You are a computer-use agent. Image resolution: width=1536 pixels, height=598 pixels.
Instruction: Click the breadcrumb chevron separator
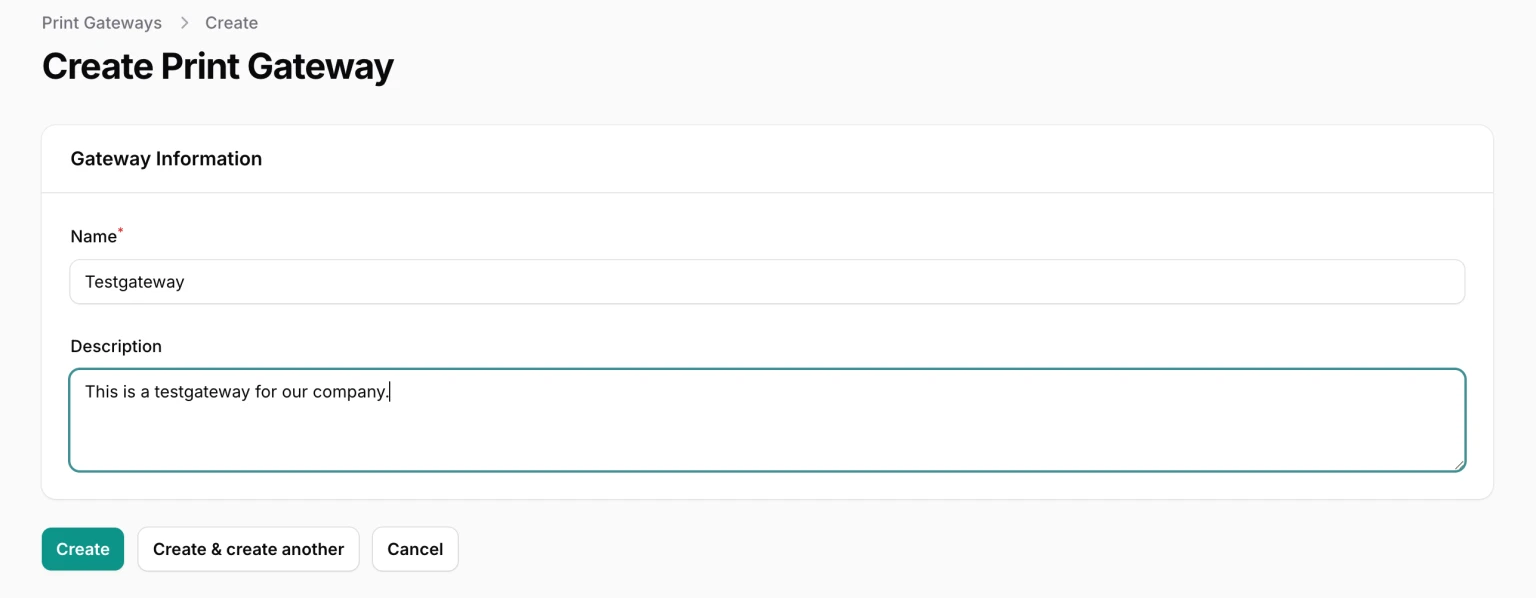(x=184, y=23)
